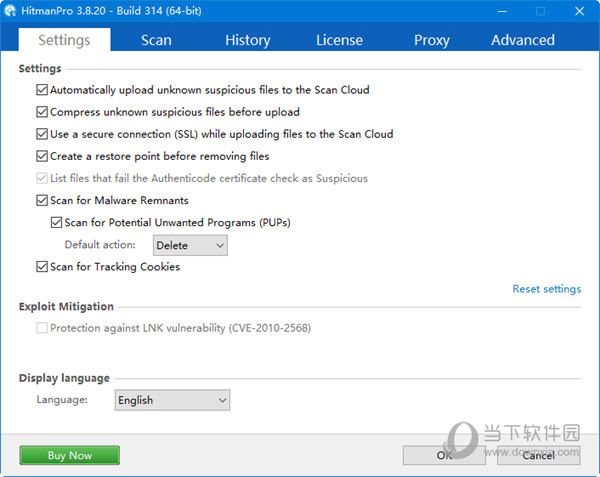The width and height of the screenshot is (600, 477).
Task: Toggle automatic upload of suspicious files checkbox
Action: (x=42, y=90)
